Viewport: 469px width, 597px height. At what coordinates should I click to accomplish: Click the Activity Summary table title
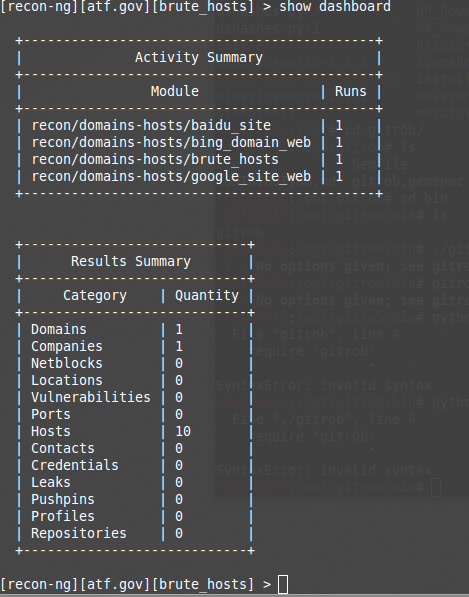pos(199,57)
